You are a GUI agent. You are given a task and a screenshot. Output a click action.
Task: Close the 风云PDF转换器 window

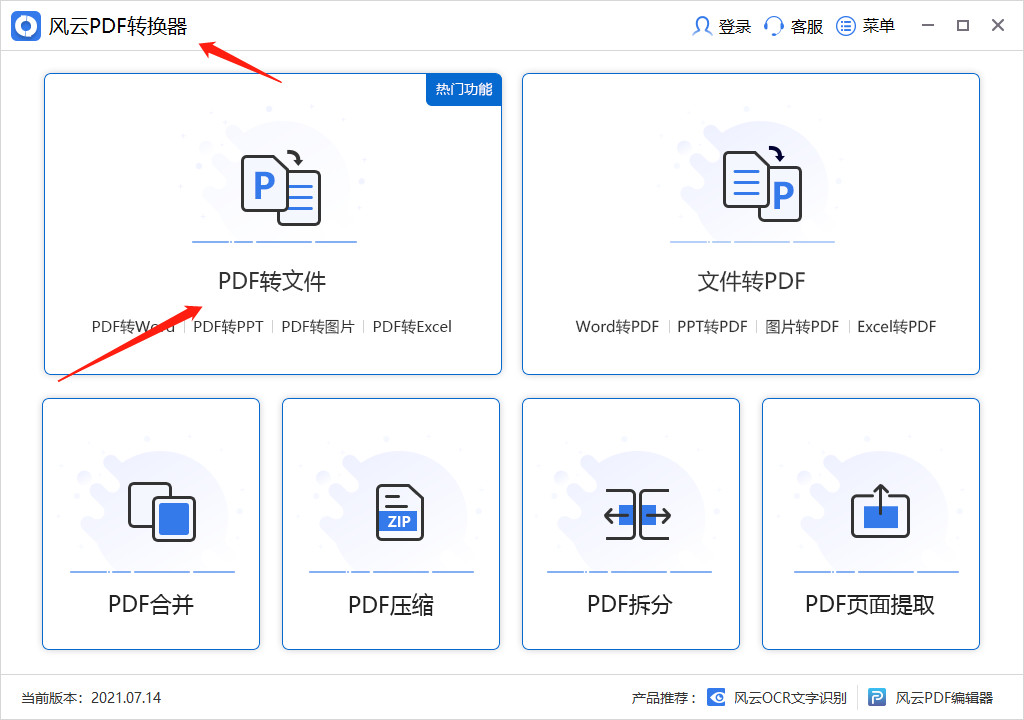997,25
